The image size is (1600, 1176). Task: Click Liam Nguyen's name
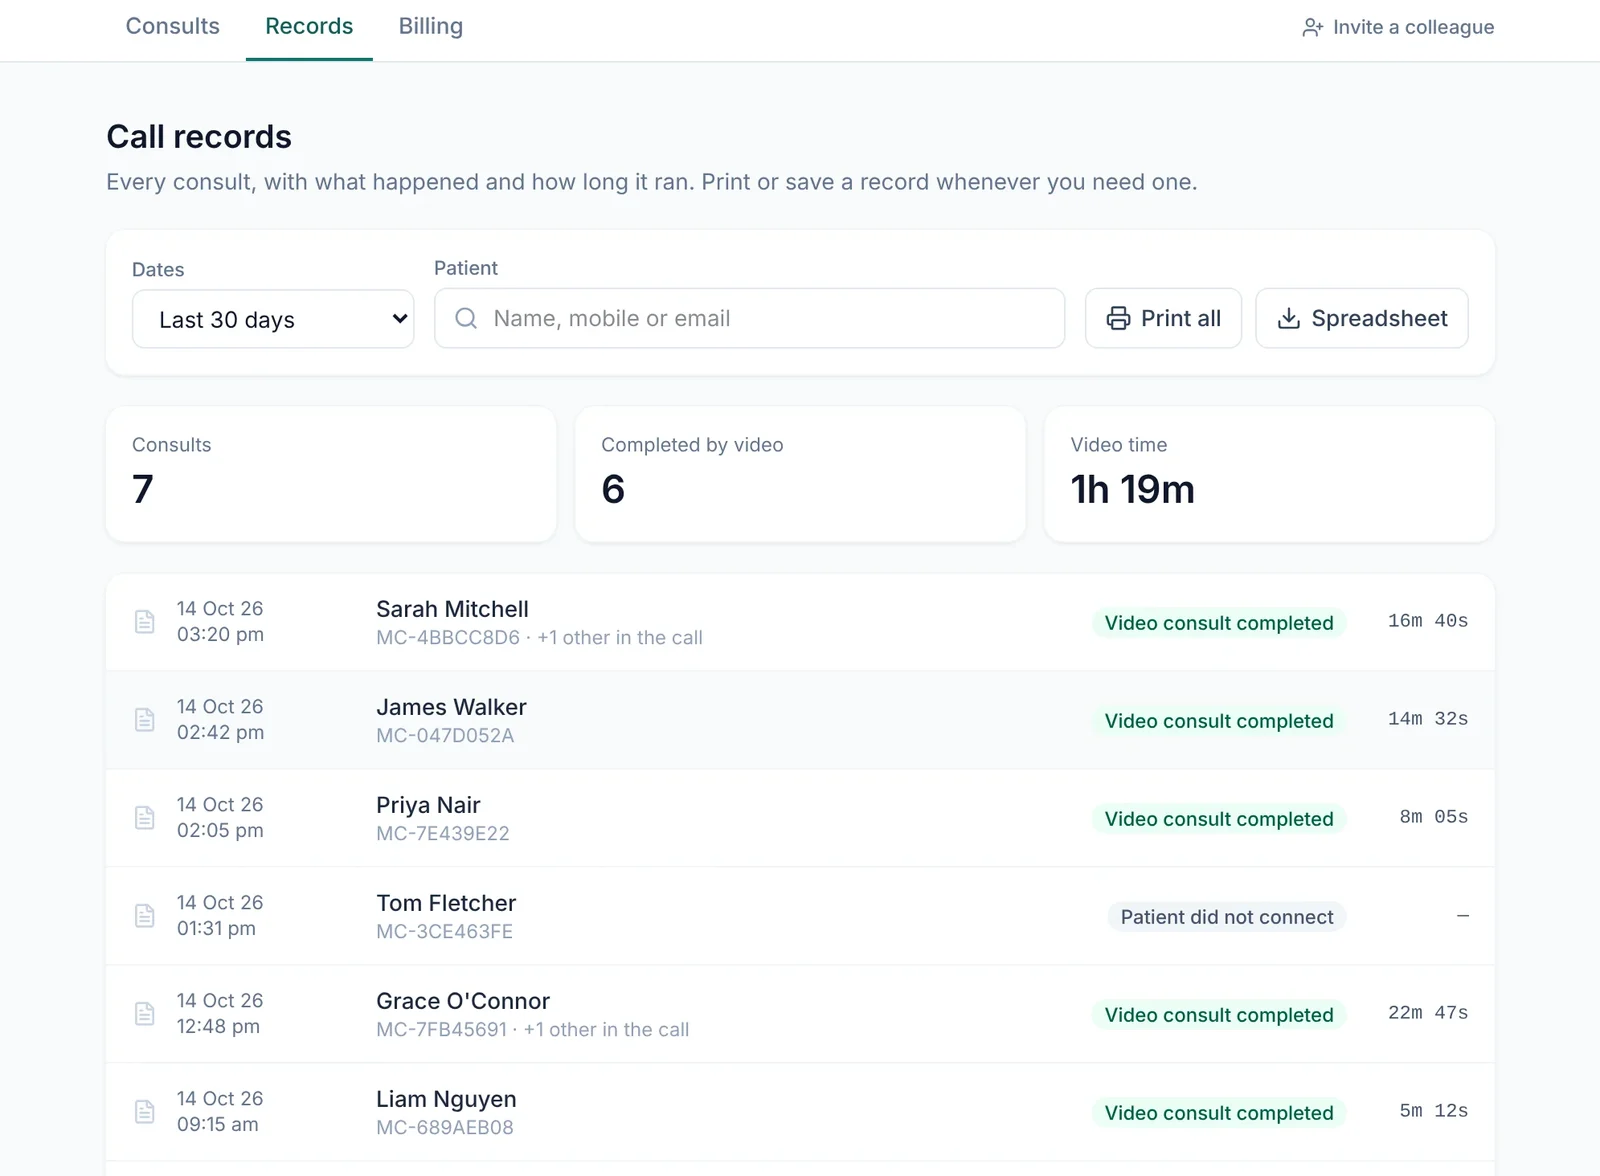point(446,1099)
